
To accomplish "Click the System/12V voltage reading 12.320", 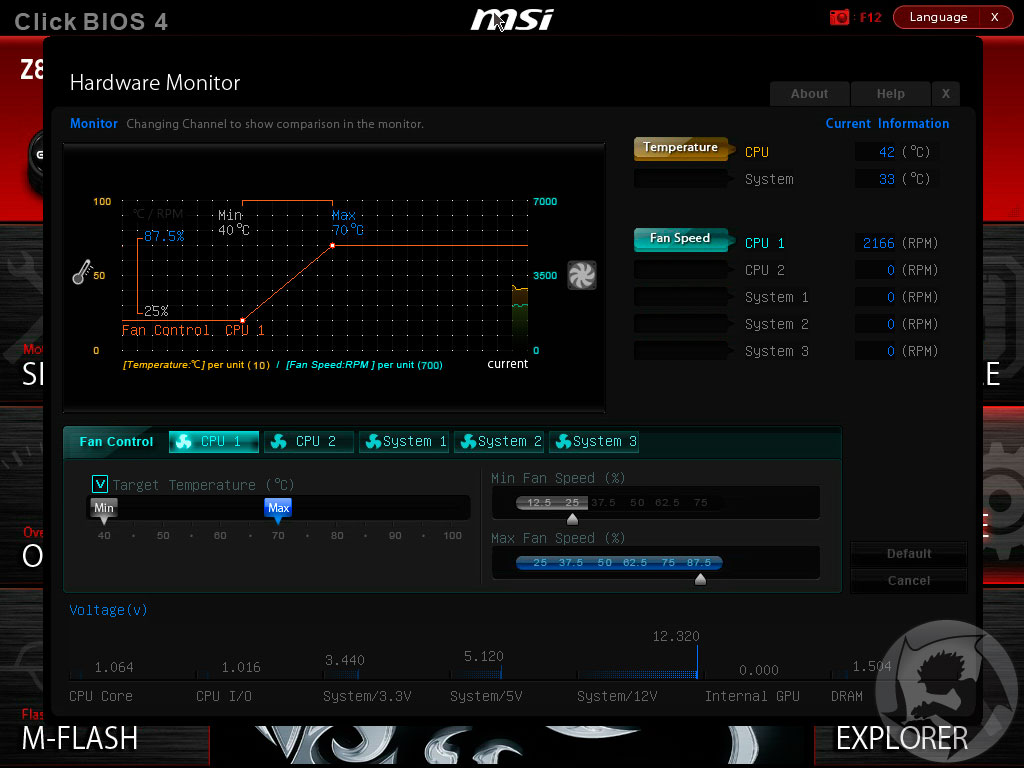I will pyautogui.click(x=676, y=636).
